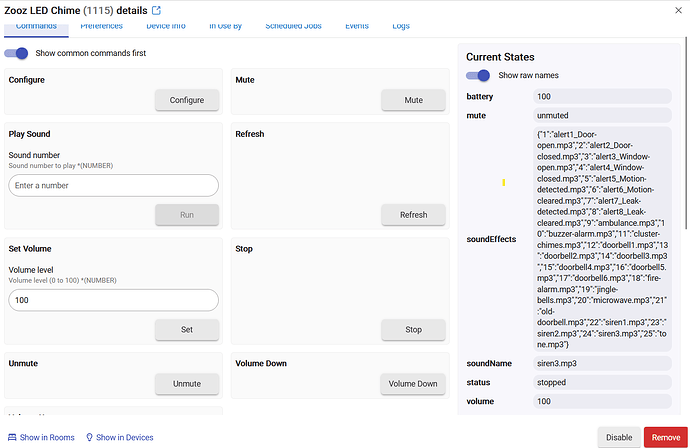The image size is (690, 448).
Task: Click the Mute button
Action: click(x=414, y=100)
